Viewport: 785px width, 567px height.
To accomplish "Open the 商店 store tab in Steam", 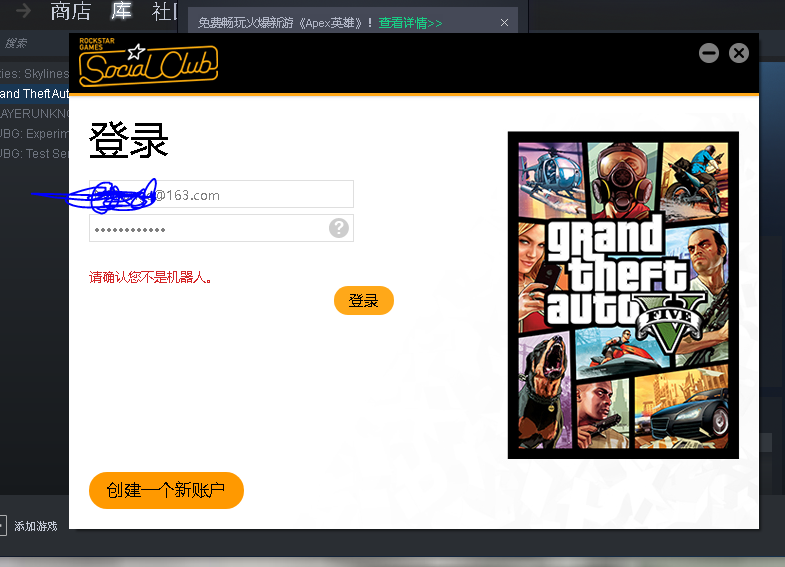I will (71, 11).
